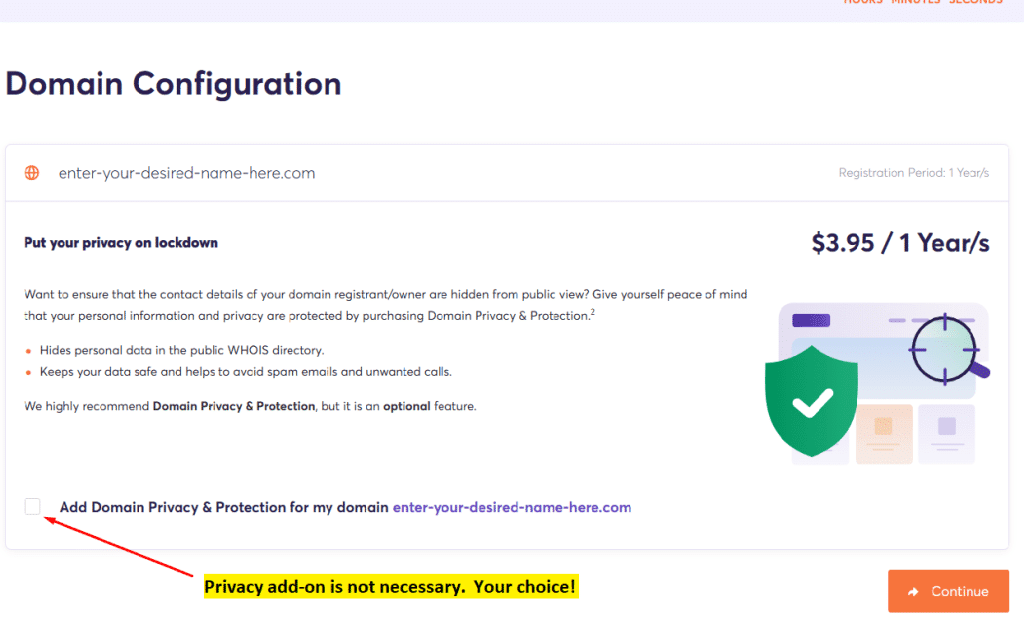Click the footnote 2 superscript after Protection

pyautogui.click(x=592, y=312)
